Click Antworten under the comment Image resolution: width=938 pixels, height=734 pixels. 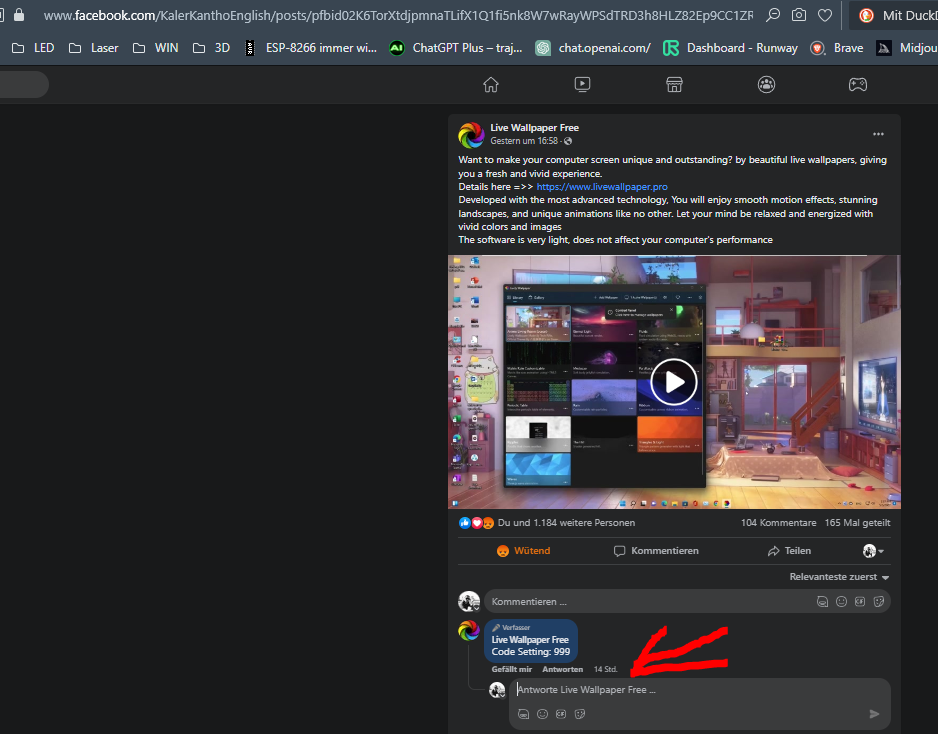tap(562, 669)
